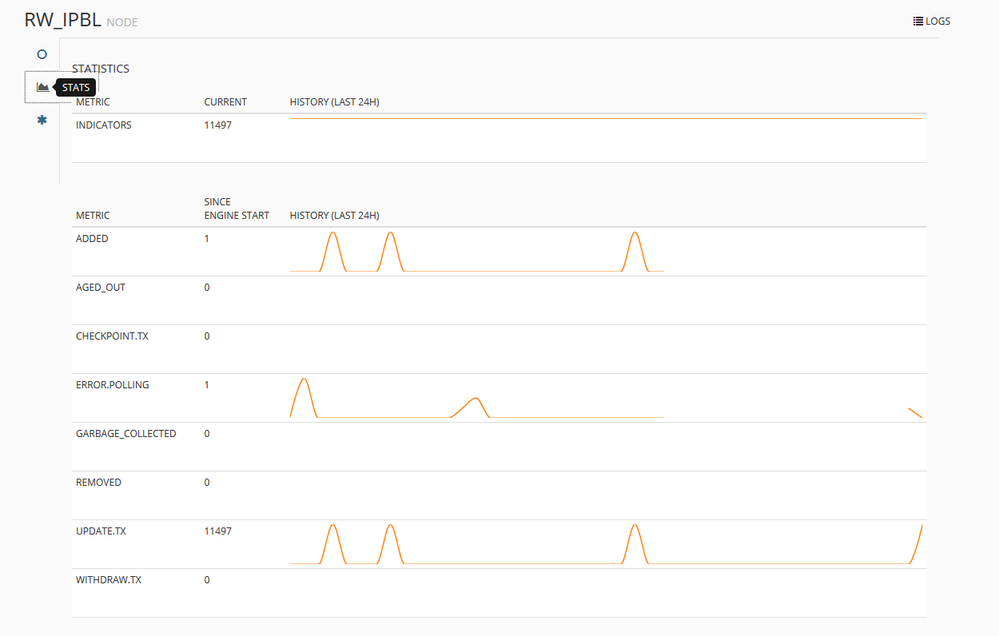Screen dimensions: 999x636
Task: Click the STATISTICS section heading
Action: click(x=102, y=69)
